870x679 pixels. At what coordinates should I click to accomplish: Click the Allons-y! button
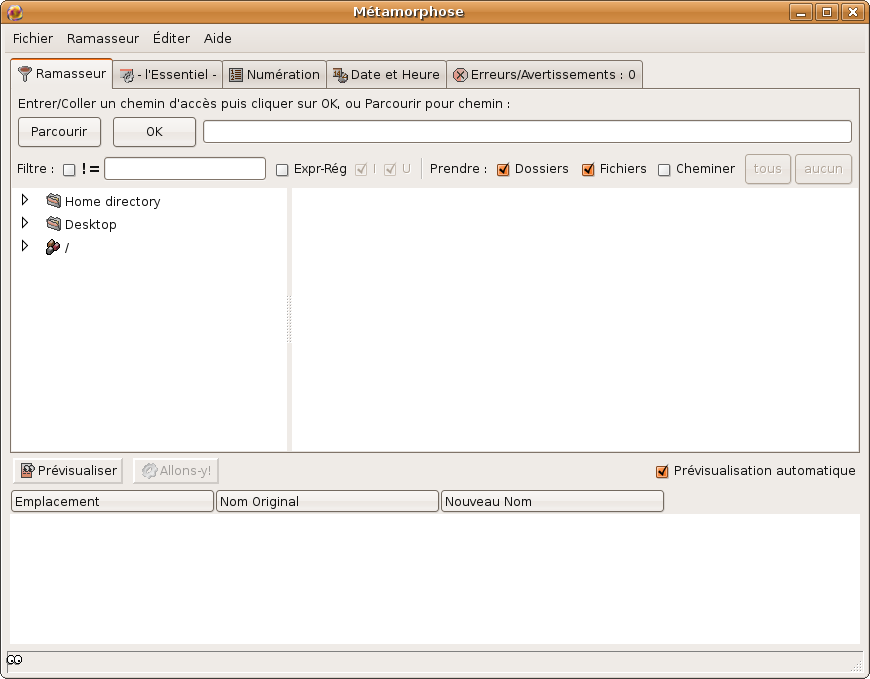(x=176, y=470)
